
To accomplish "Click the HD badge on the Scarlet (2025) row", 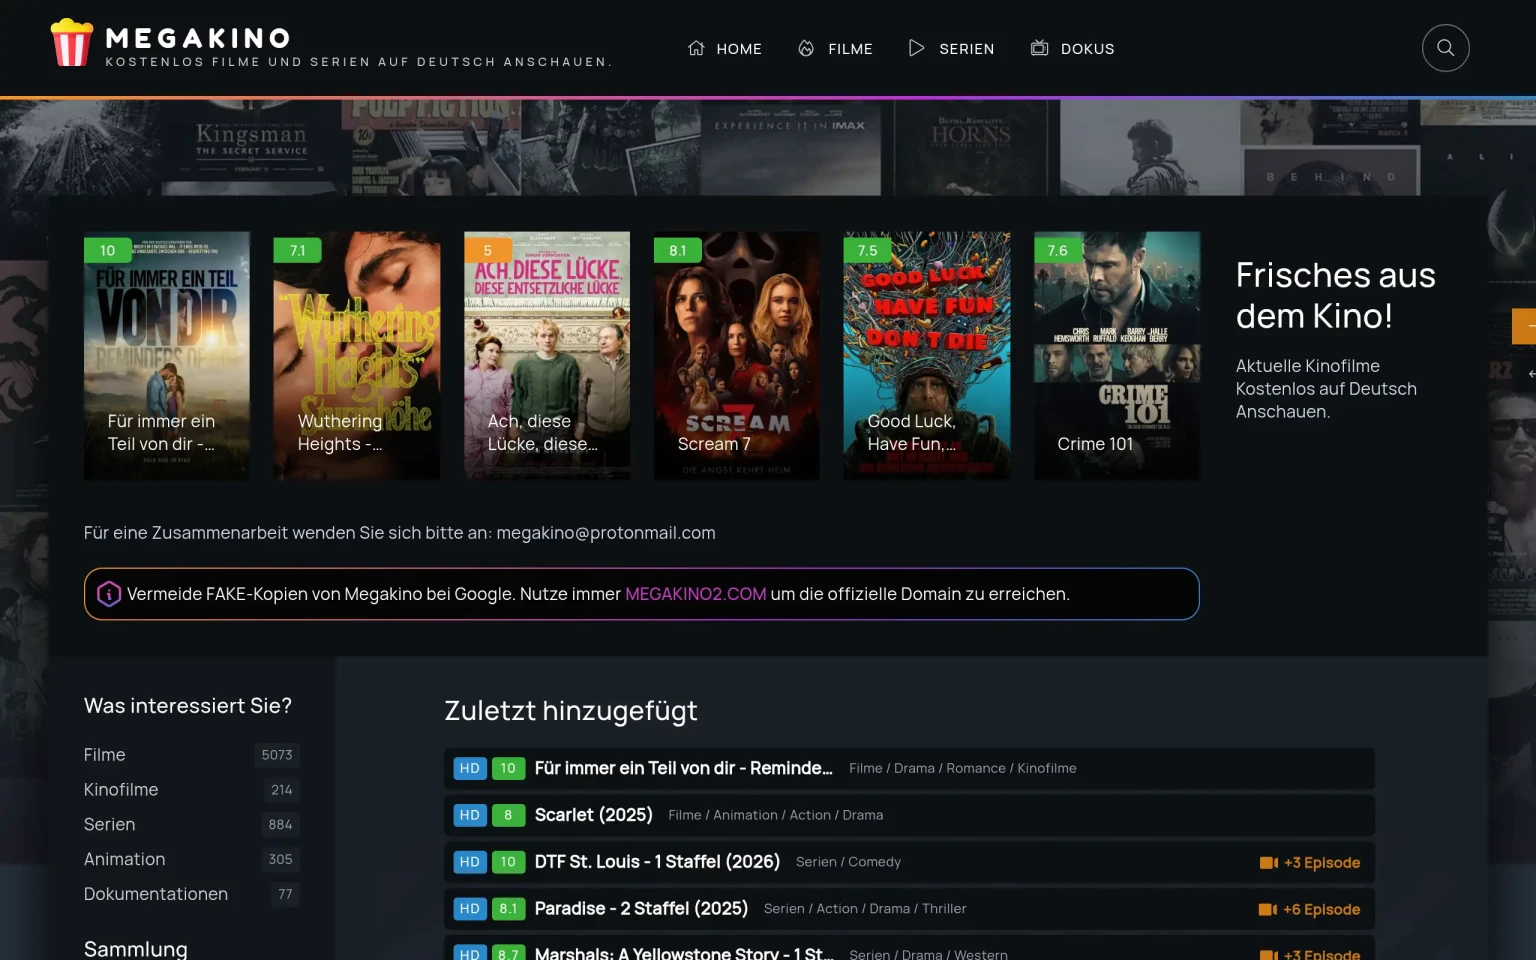I will [x=470, y=815].
